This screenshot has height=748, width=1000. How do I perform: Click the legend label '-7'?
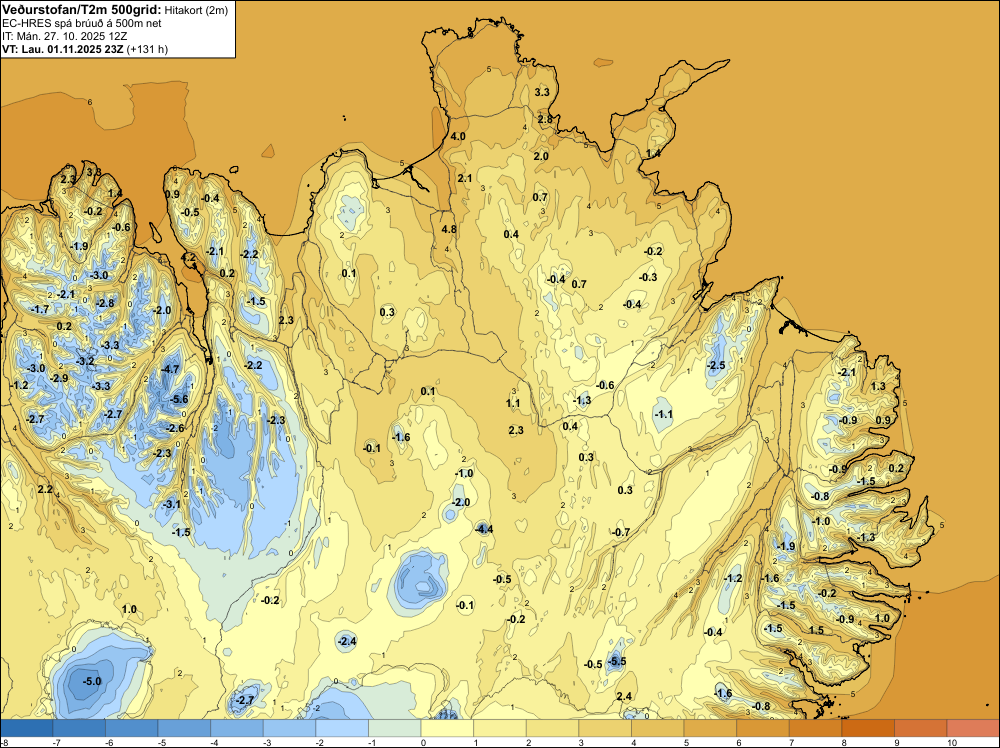click(x=56, y=743)
